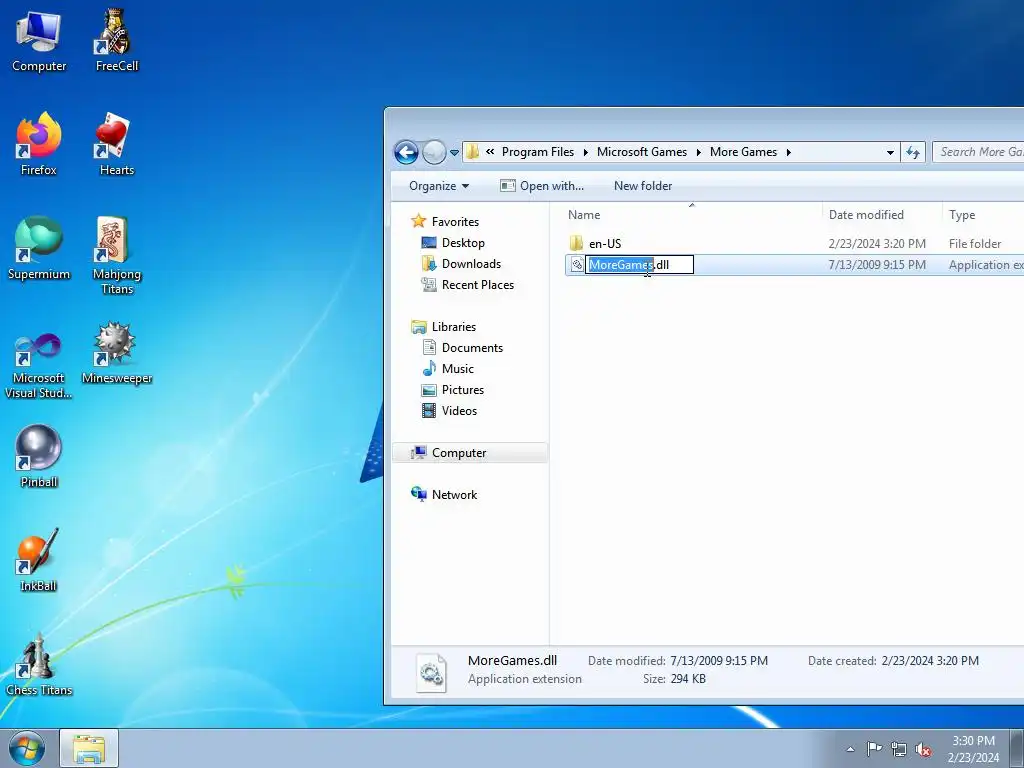Open the address bar history dropdown

coord(889,153)
